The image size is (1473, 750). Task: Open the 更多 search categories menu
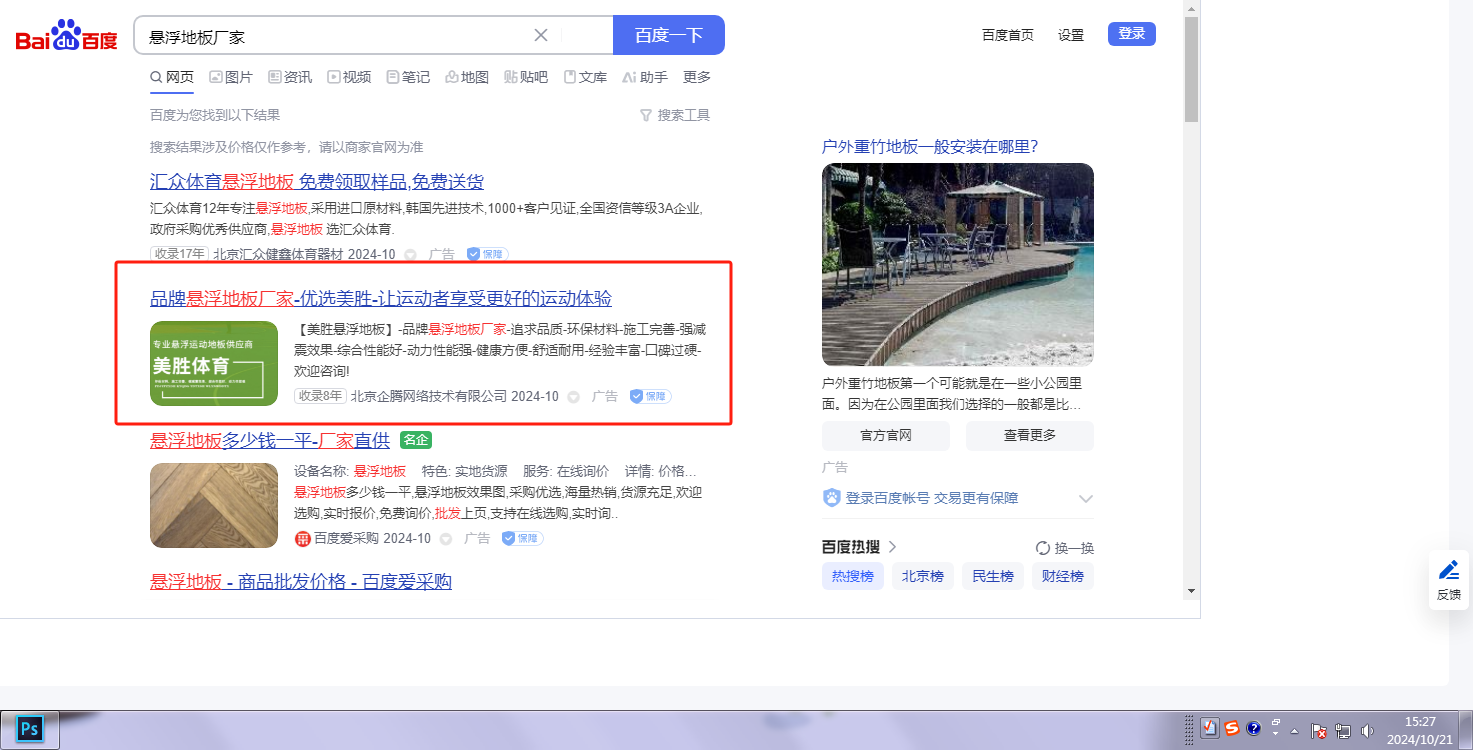(x=697, y=77)
